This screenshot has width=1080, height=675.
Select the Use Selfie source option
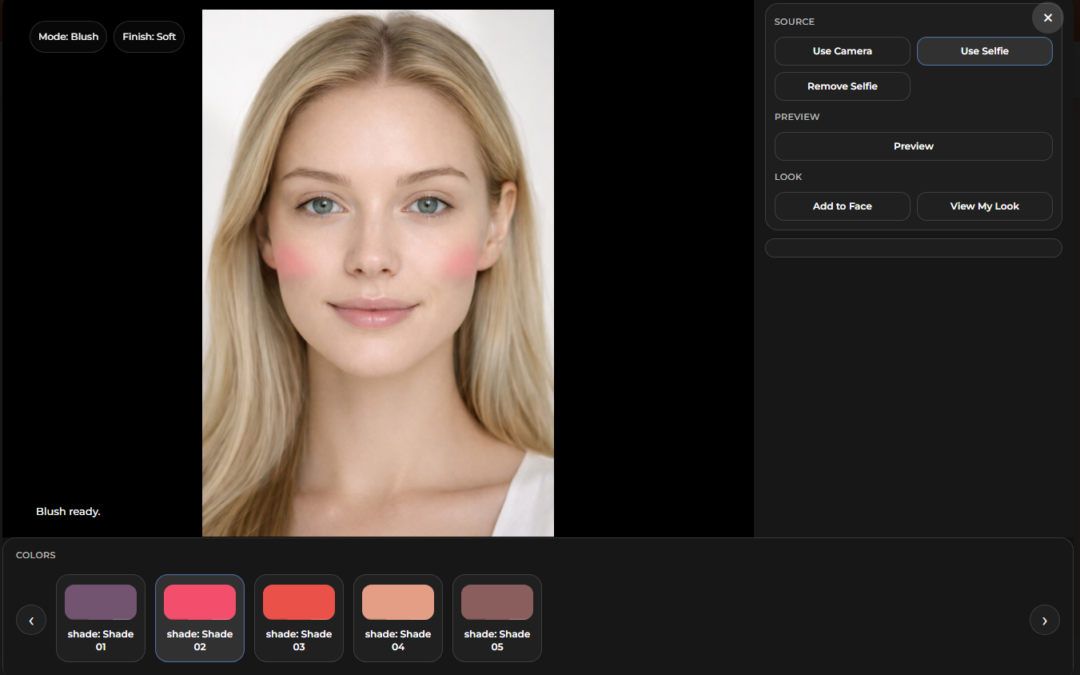(x=984, y=51)
